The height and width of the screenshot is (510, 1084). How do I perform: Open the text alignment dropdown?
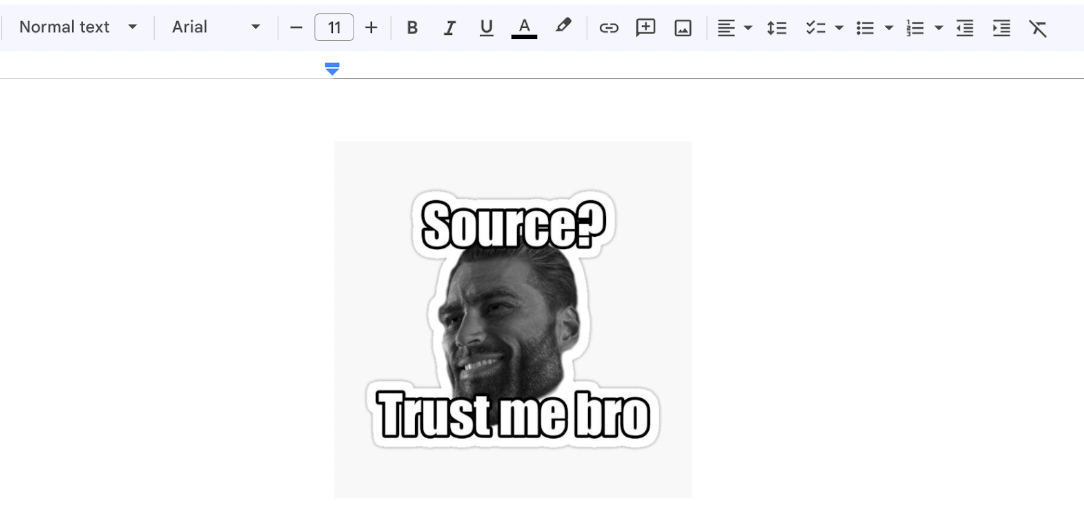(x=734, y=28)
